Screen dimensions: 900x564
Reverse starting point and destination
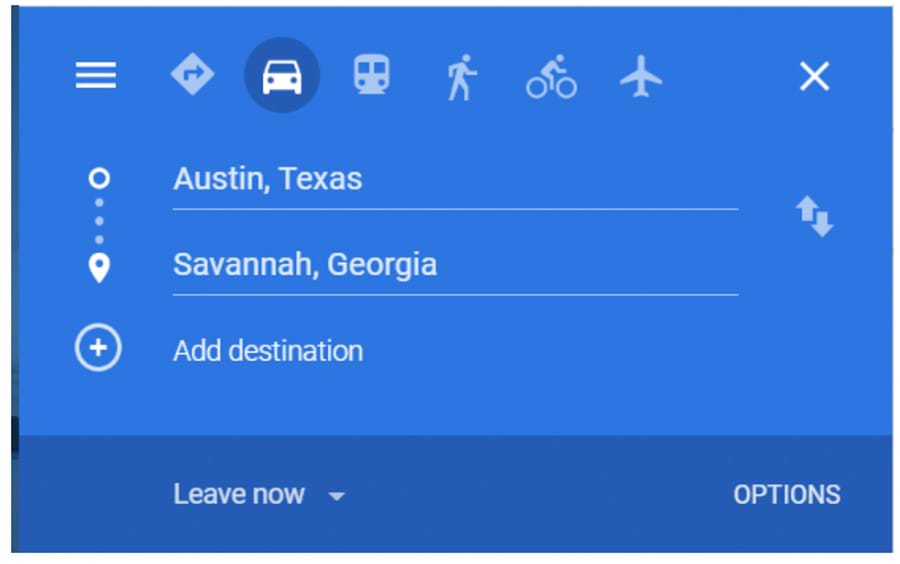[x=814, y=215]
